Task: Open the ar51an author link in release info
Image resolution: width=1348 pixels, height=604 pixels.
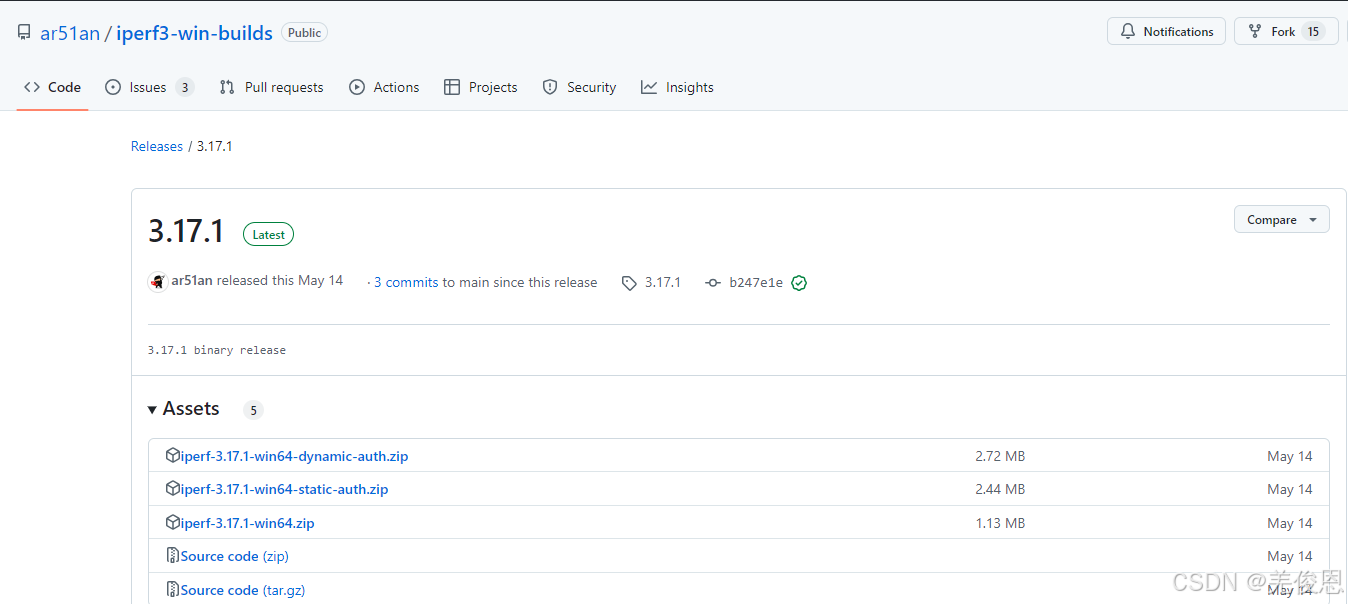Action: (x=192, y=281)
